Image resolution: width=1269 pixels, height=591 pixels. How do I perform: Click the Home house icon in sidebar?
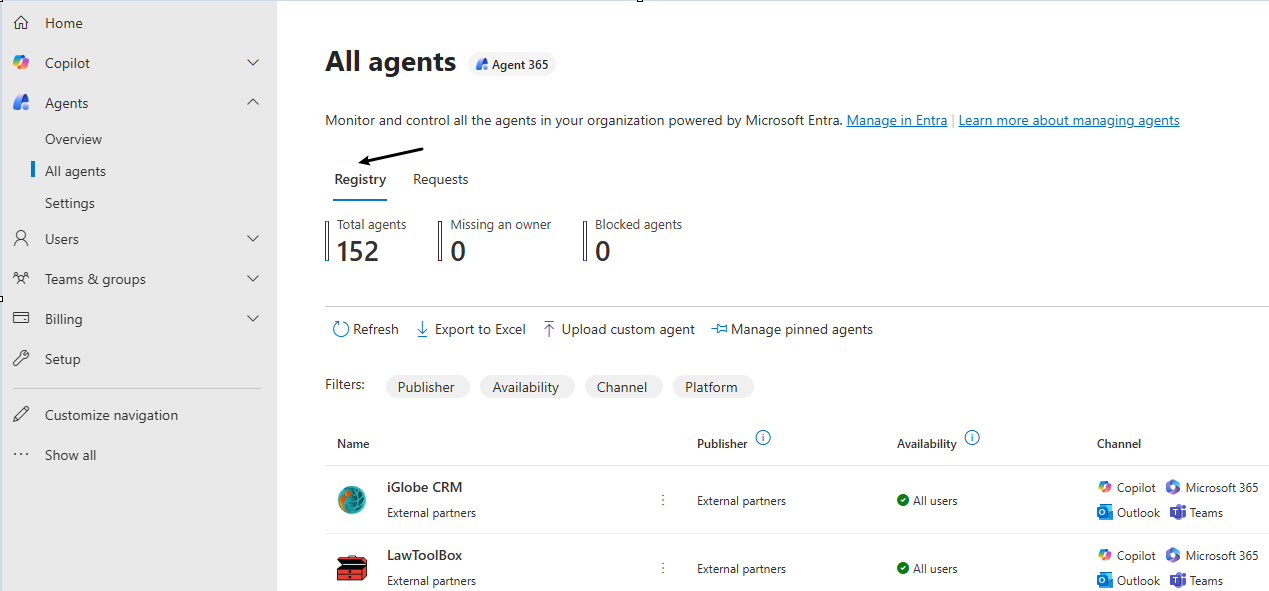click(x=21, y=23)
